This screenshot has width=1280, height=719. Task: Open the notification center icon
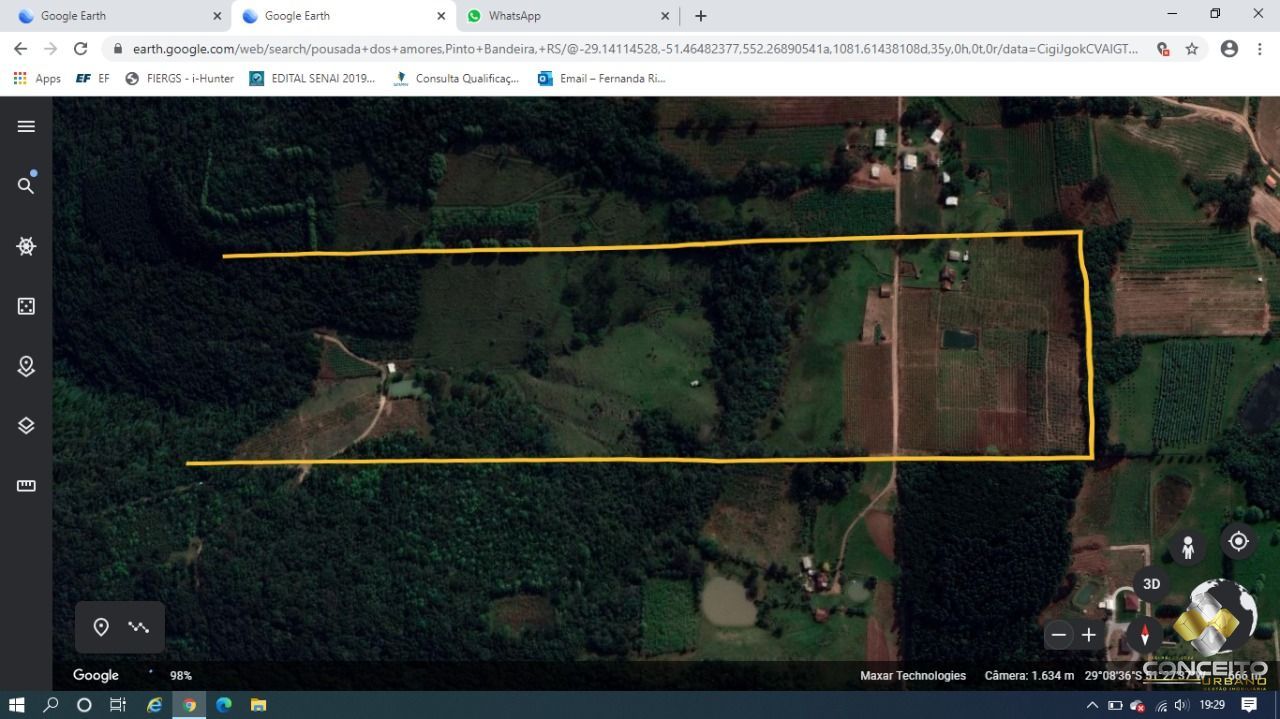[x=1249, y=705]
